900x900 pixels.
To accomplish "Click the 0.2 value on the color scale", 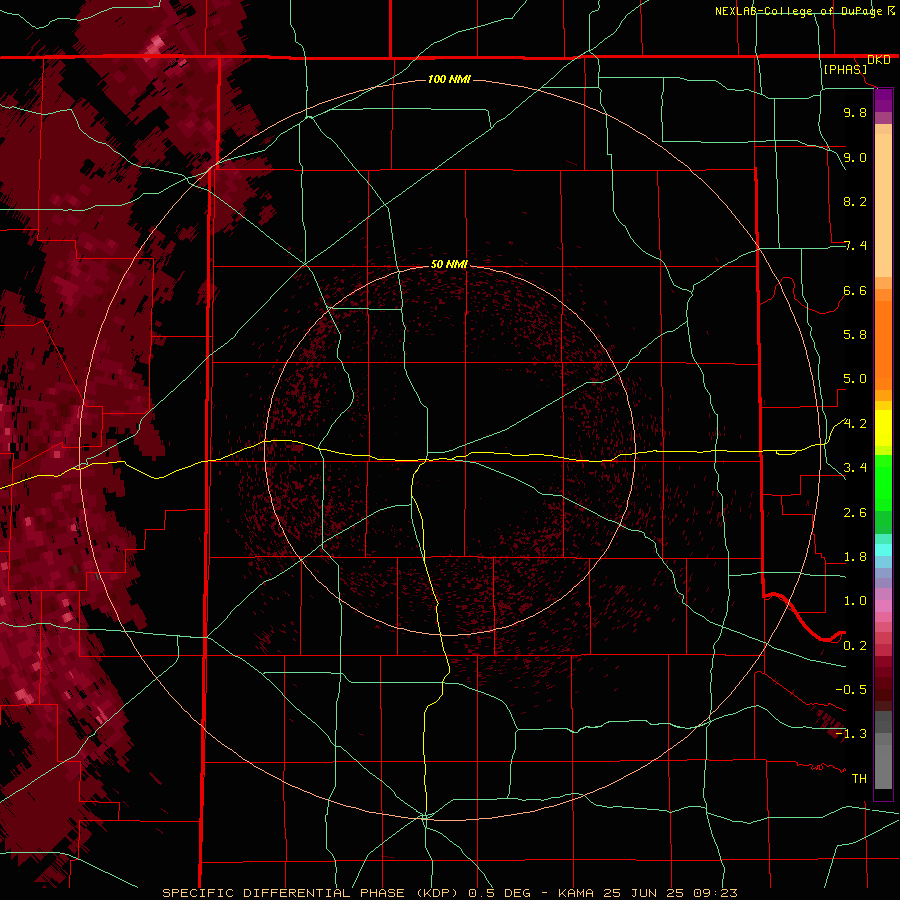I will coord(855,646).
